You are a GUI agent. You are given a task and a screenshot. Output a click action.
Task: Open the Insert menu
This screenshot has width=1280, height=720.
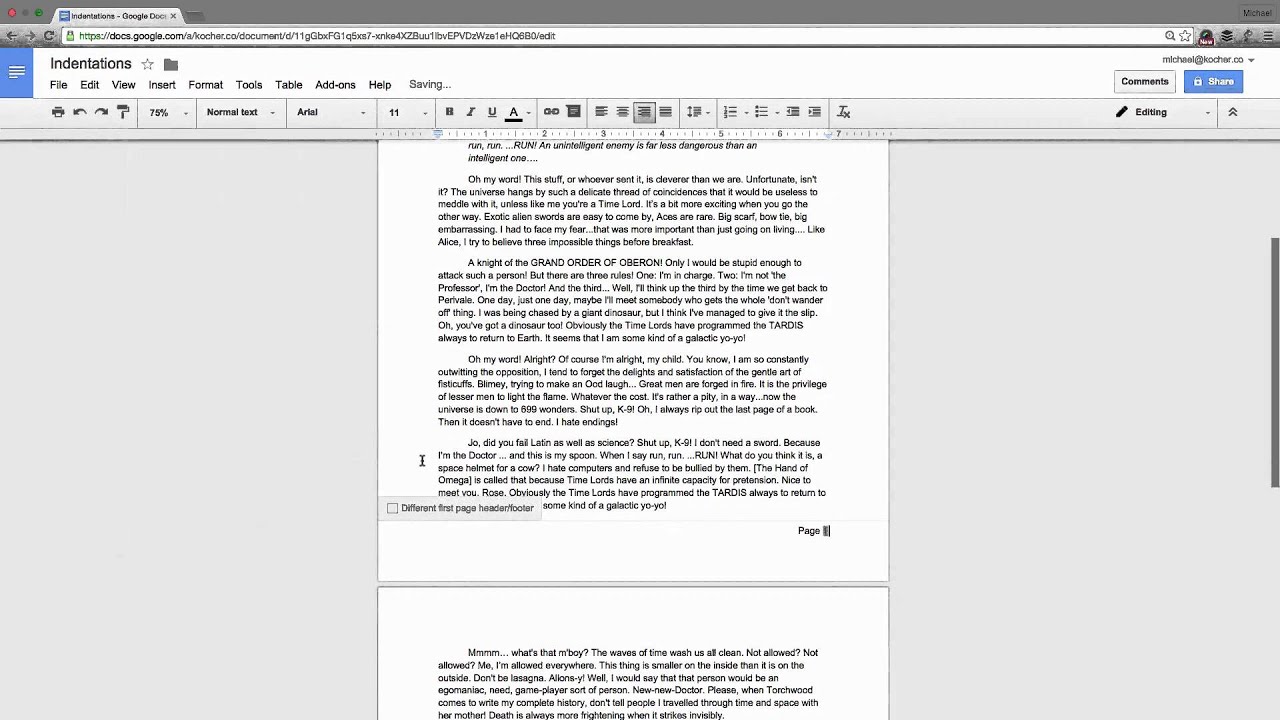point(162,85)
